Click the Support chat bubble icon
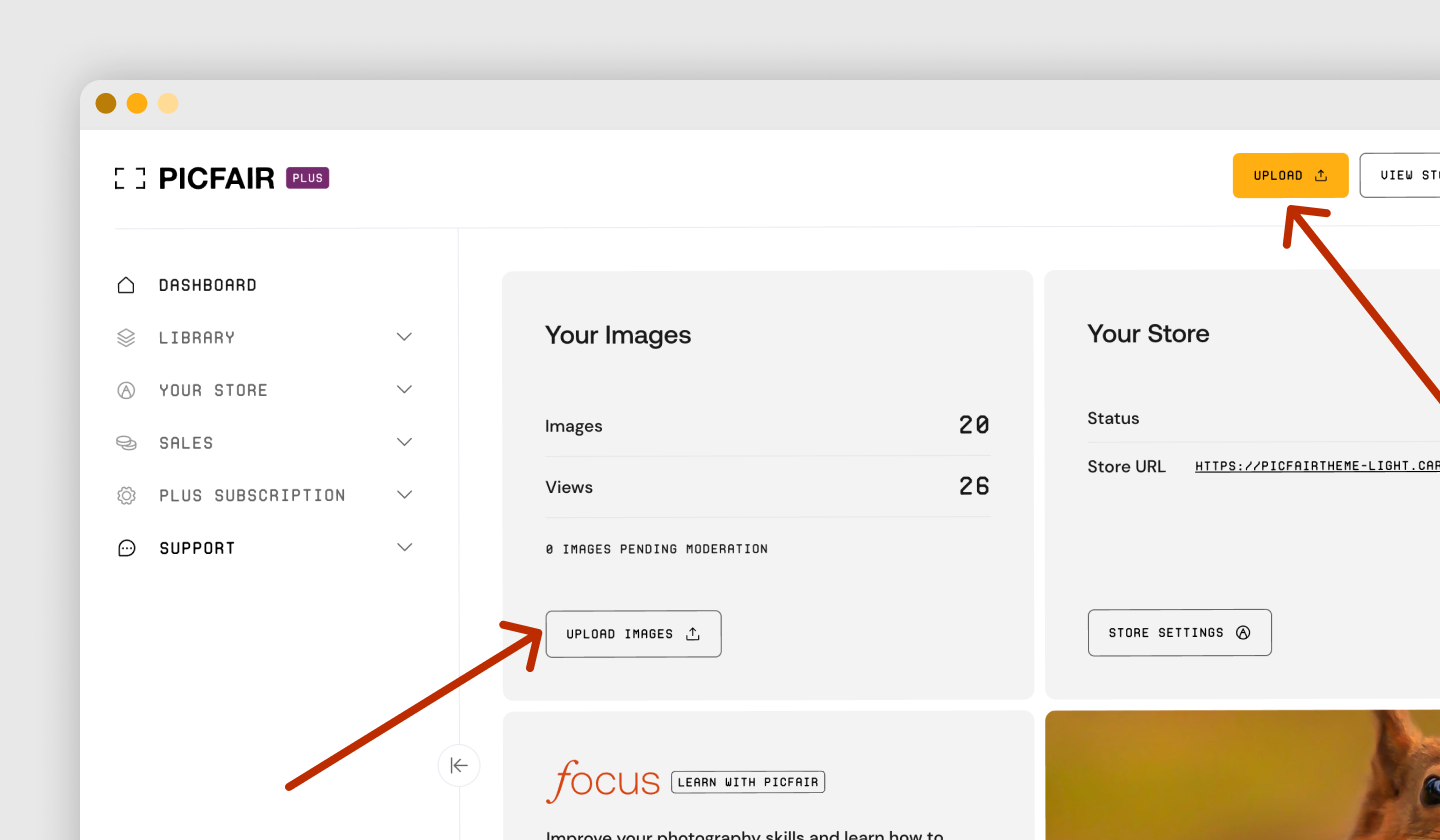Image resolution: width=1440 pixels, height=840 pixels. click(x=125, y=547)
